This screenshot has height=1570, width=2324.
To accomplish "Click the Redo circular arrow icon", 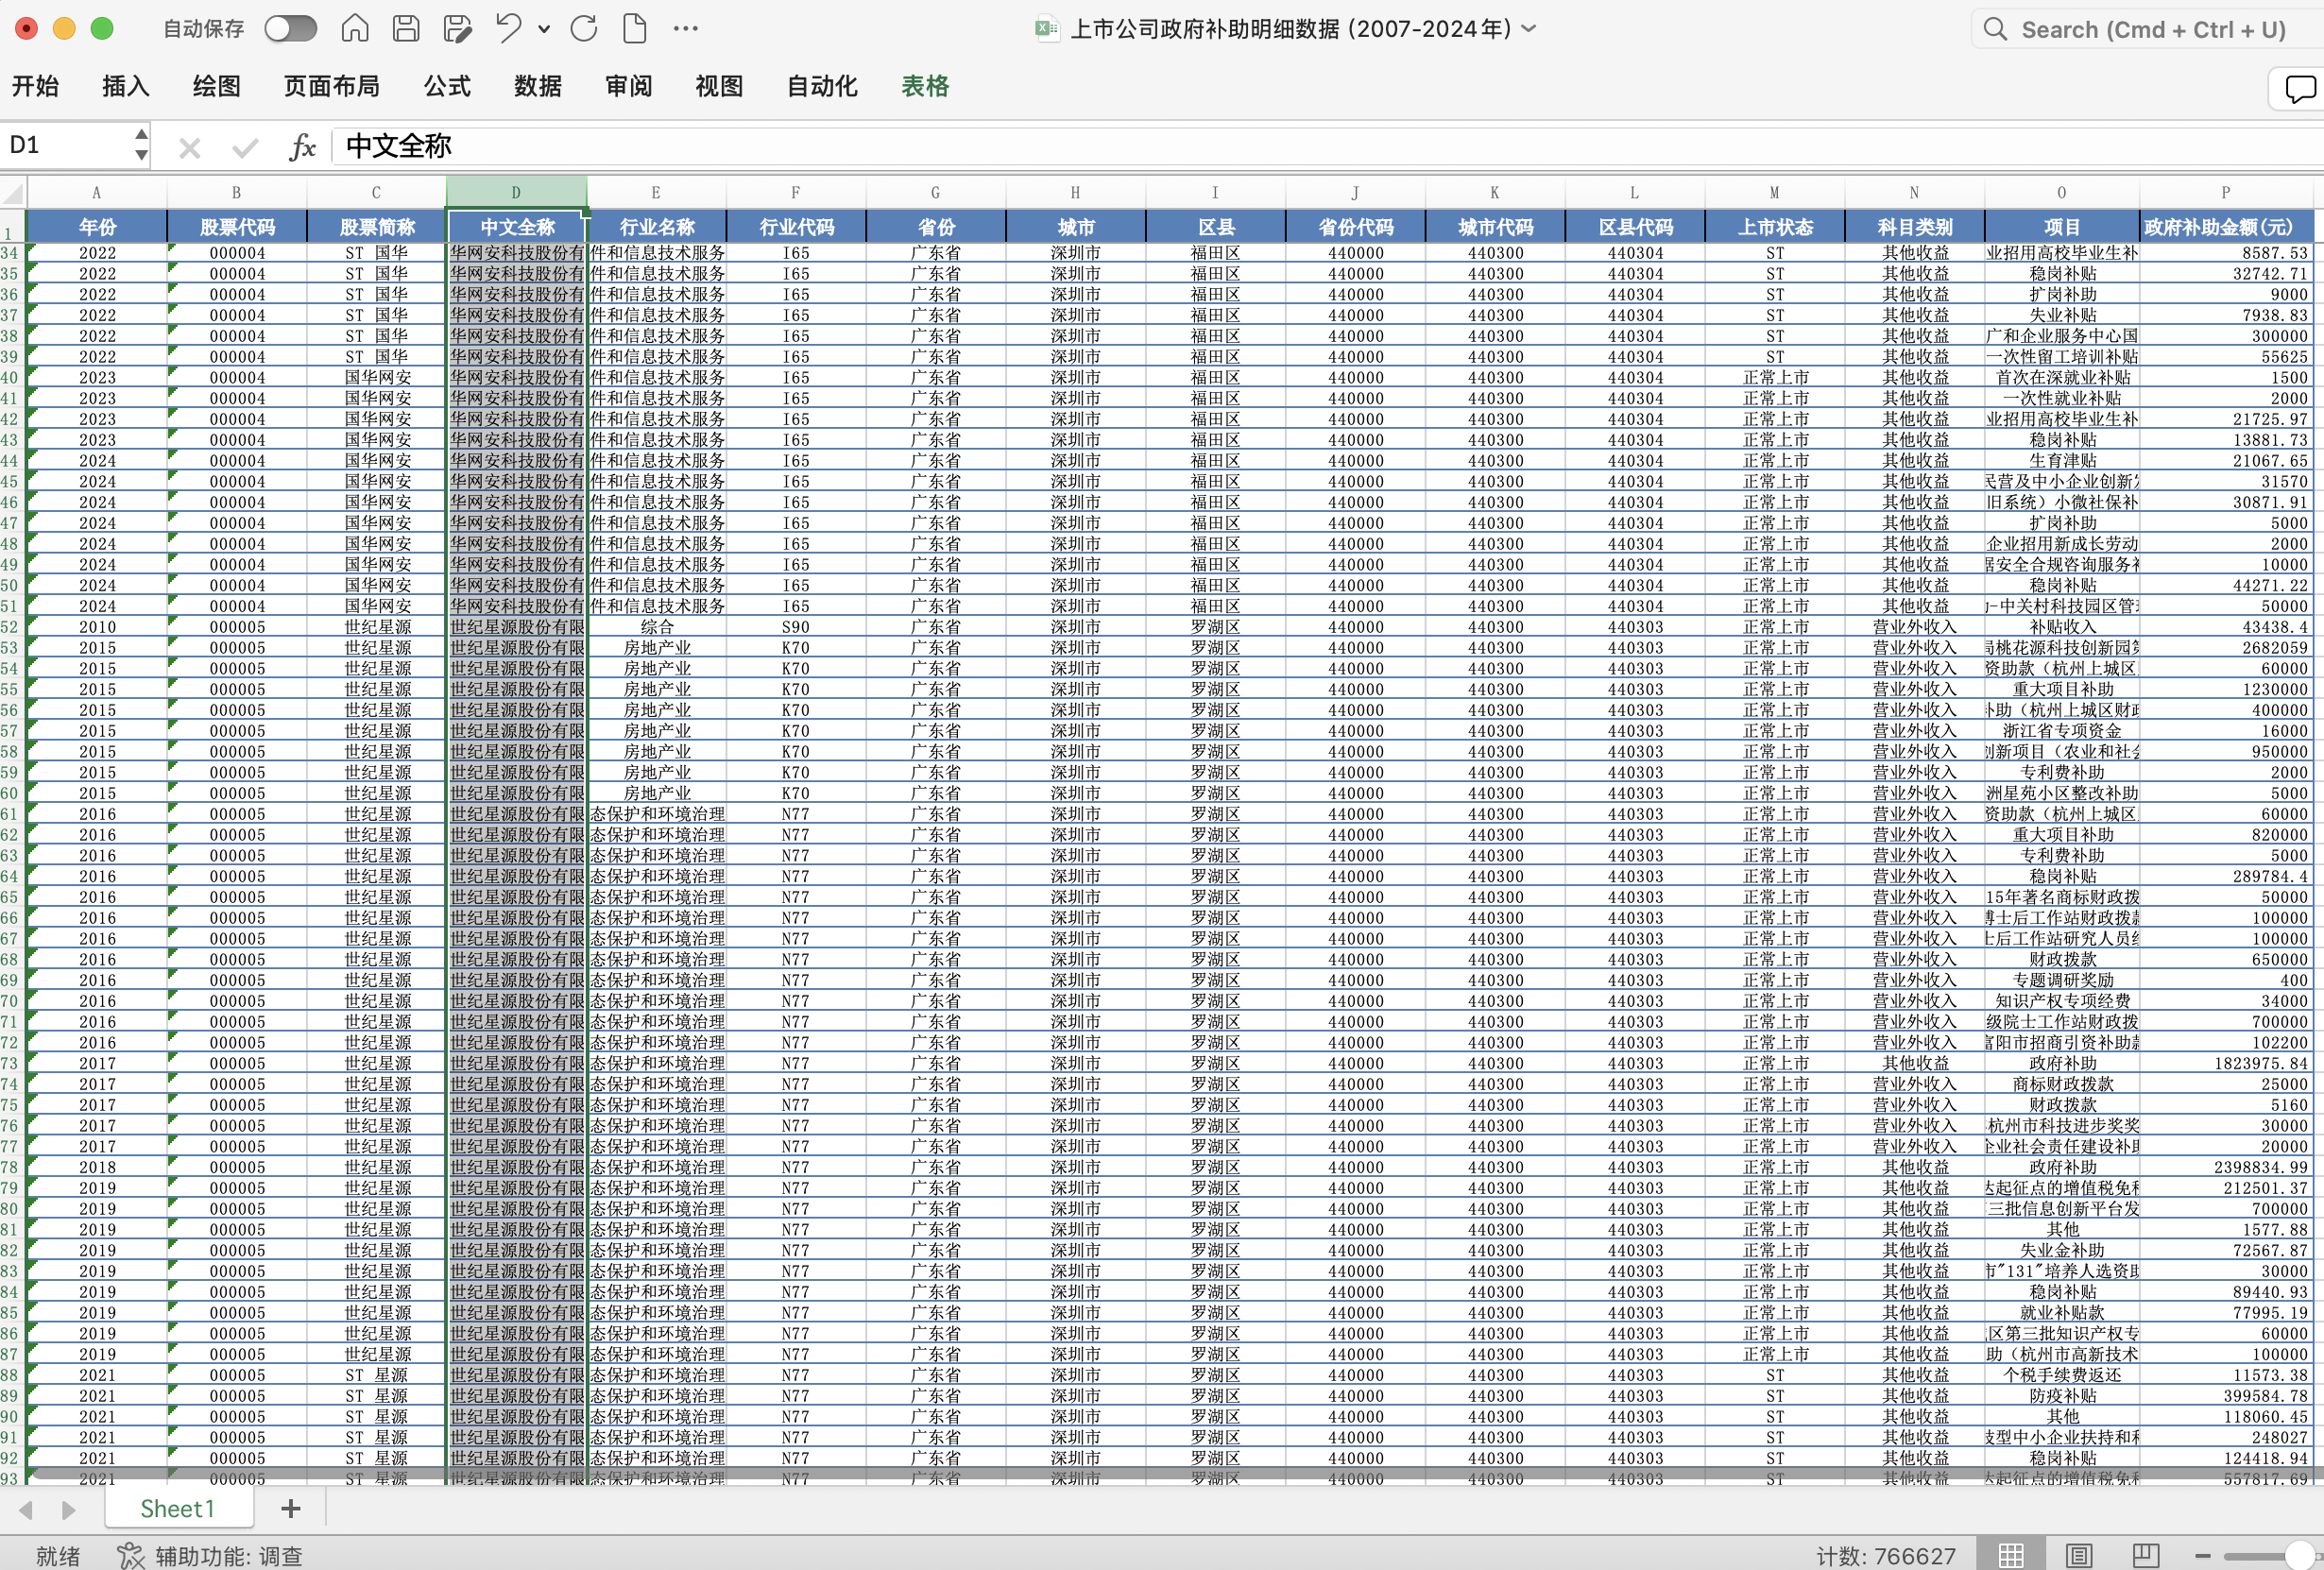I will (584, 28).
